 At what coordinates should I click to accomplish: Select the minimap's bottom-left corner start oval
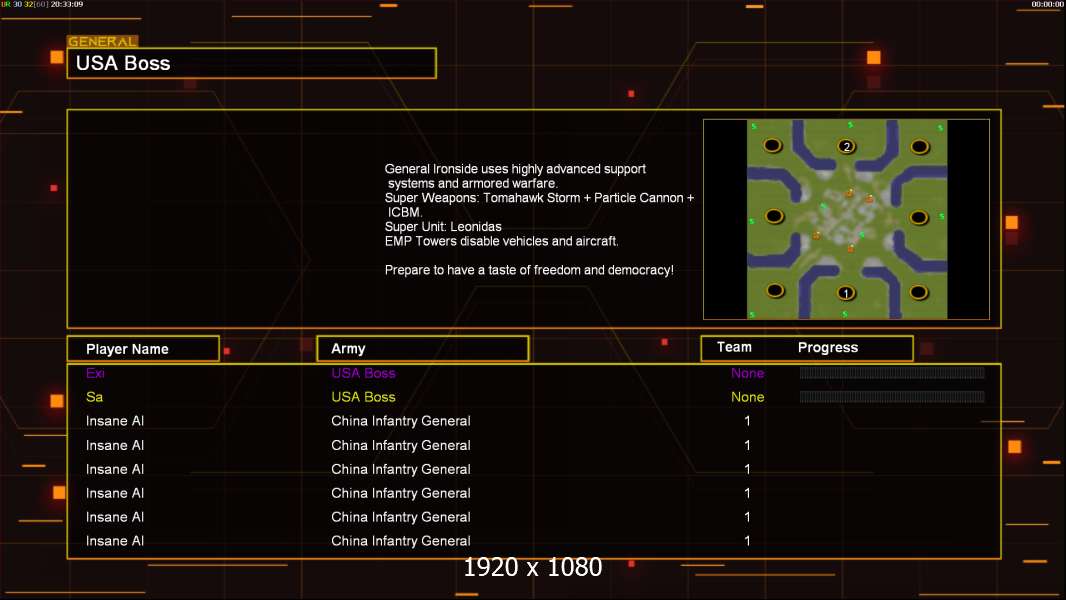point(775,291)
